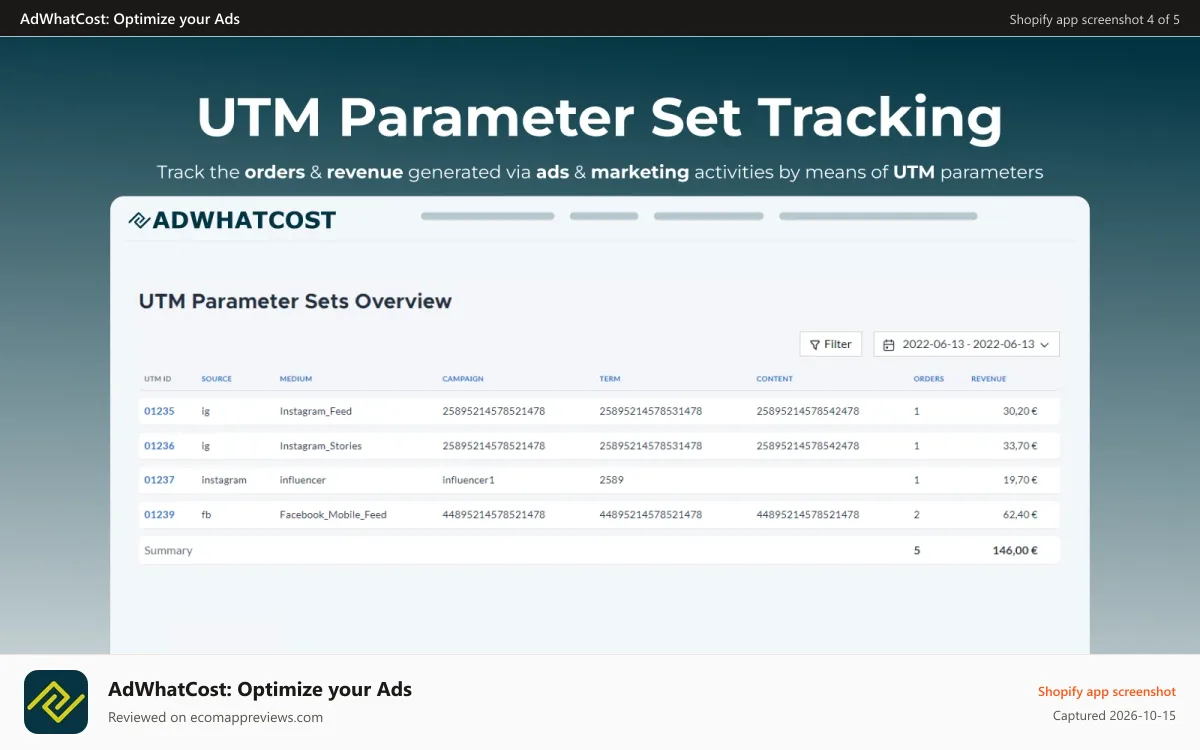The width and height of the screenshot is (1200, 750).
Task: Click the fb source cell
Action: click(206, 515)
